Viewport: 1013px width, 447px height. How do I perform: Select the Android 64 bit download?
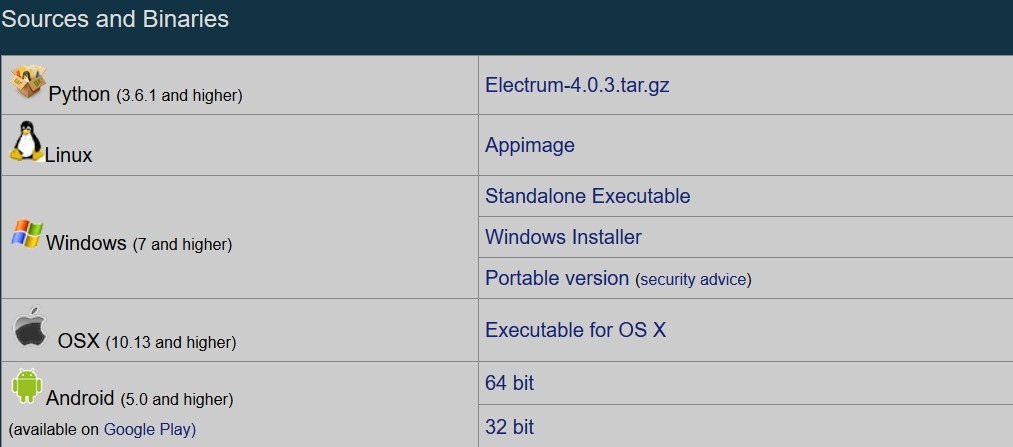pyautogui.click(x=509, y=383)
